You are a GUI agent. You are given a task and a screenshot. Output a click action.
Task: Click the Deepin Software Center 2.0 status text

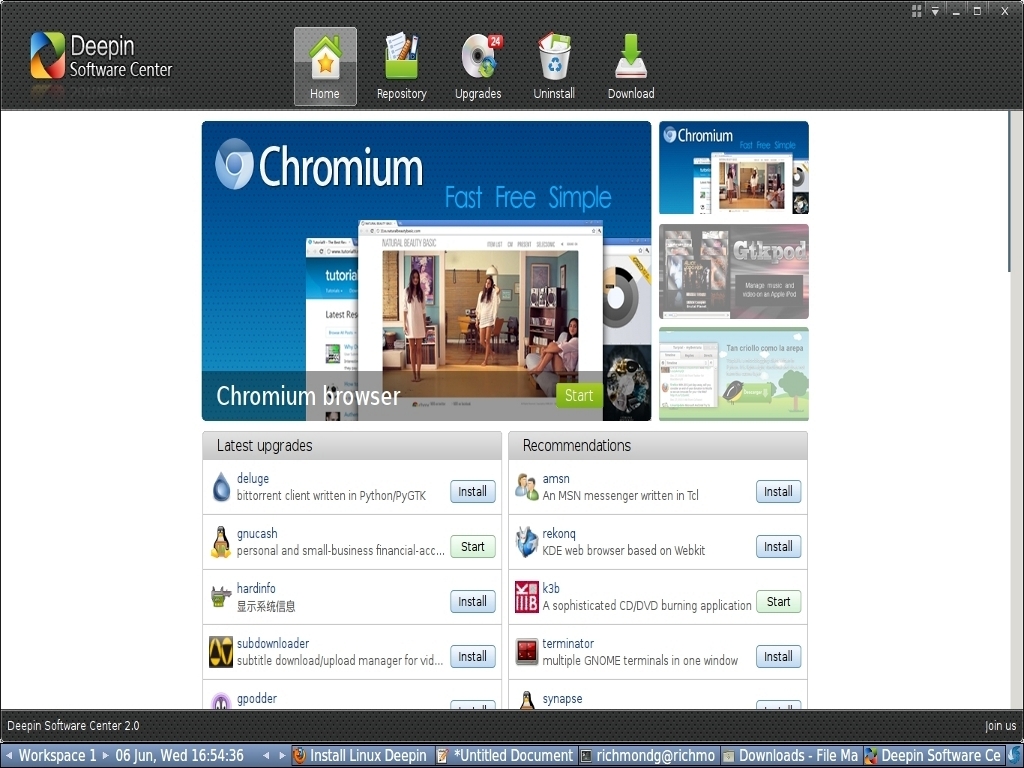tap(73, 726)
